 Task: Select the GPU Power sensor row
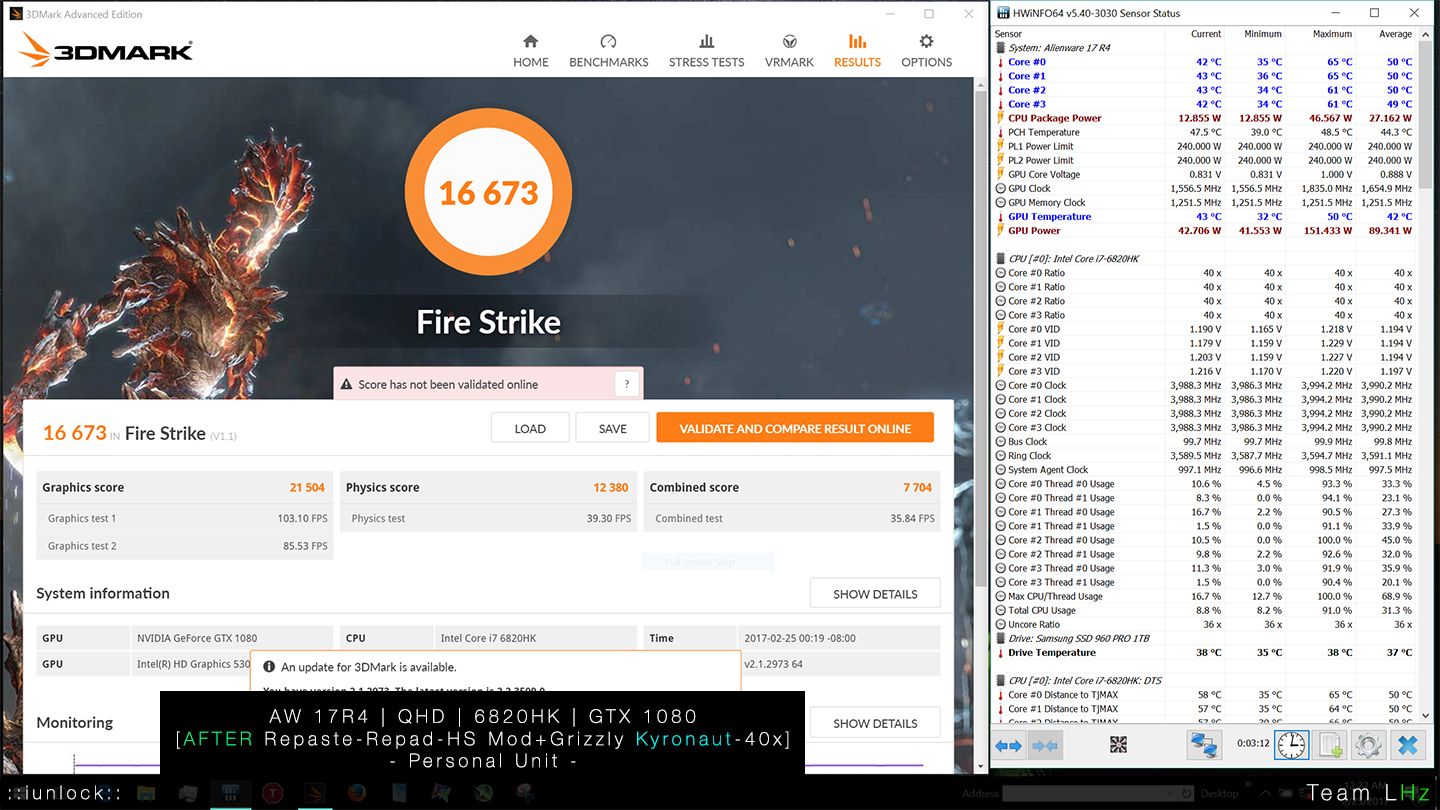1204,230
